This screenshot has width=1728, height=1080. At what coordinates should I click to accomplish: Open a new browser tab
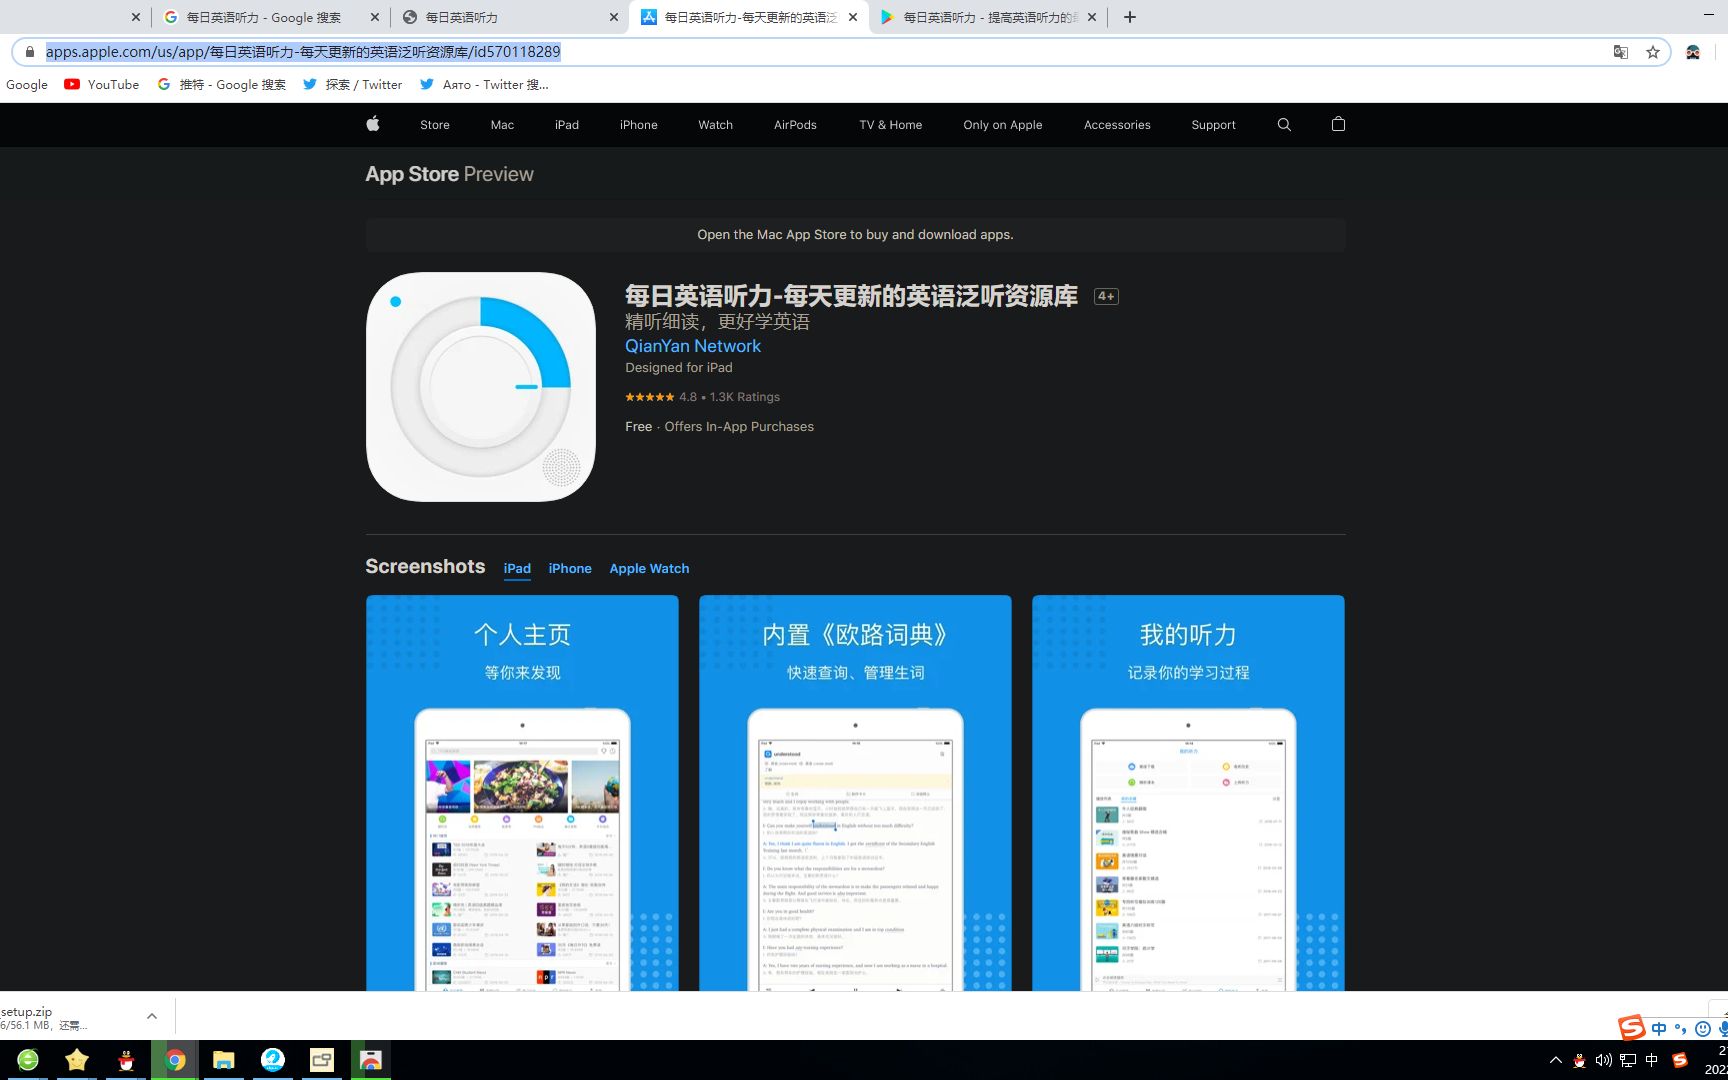1130,17
